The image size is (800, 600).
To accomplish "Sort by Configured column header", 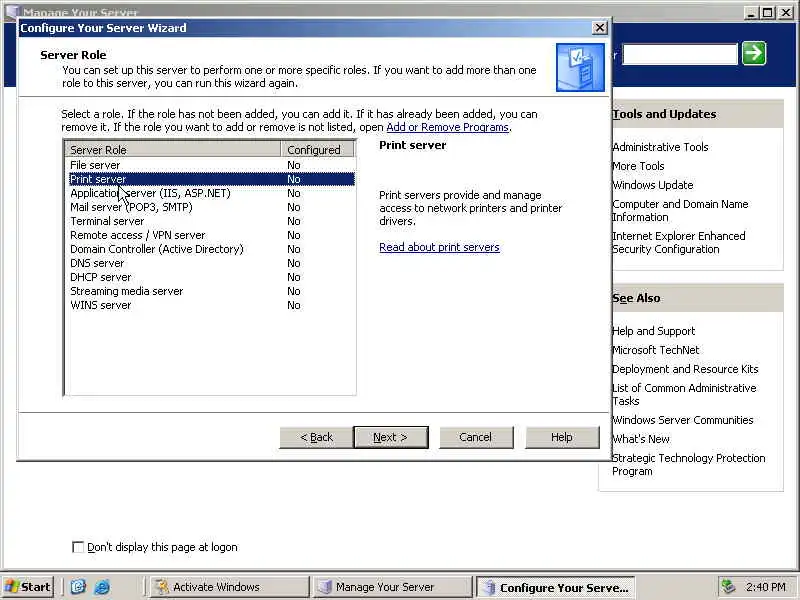I will [x=317, y=149].
